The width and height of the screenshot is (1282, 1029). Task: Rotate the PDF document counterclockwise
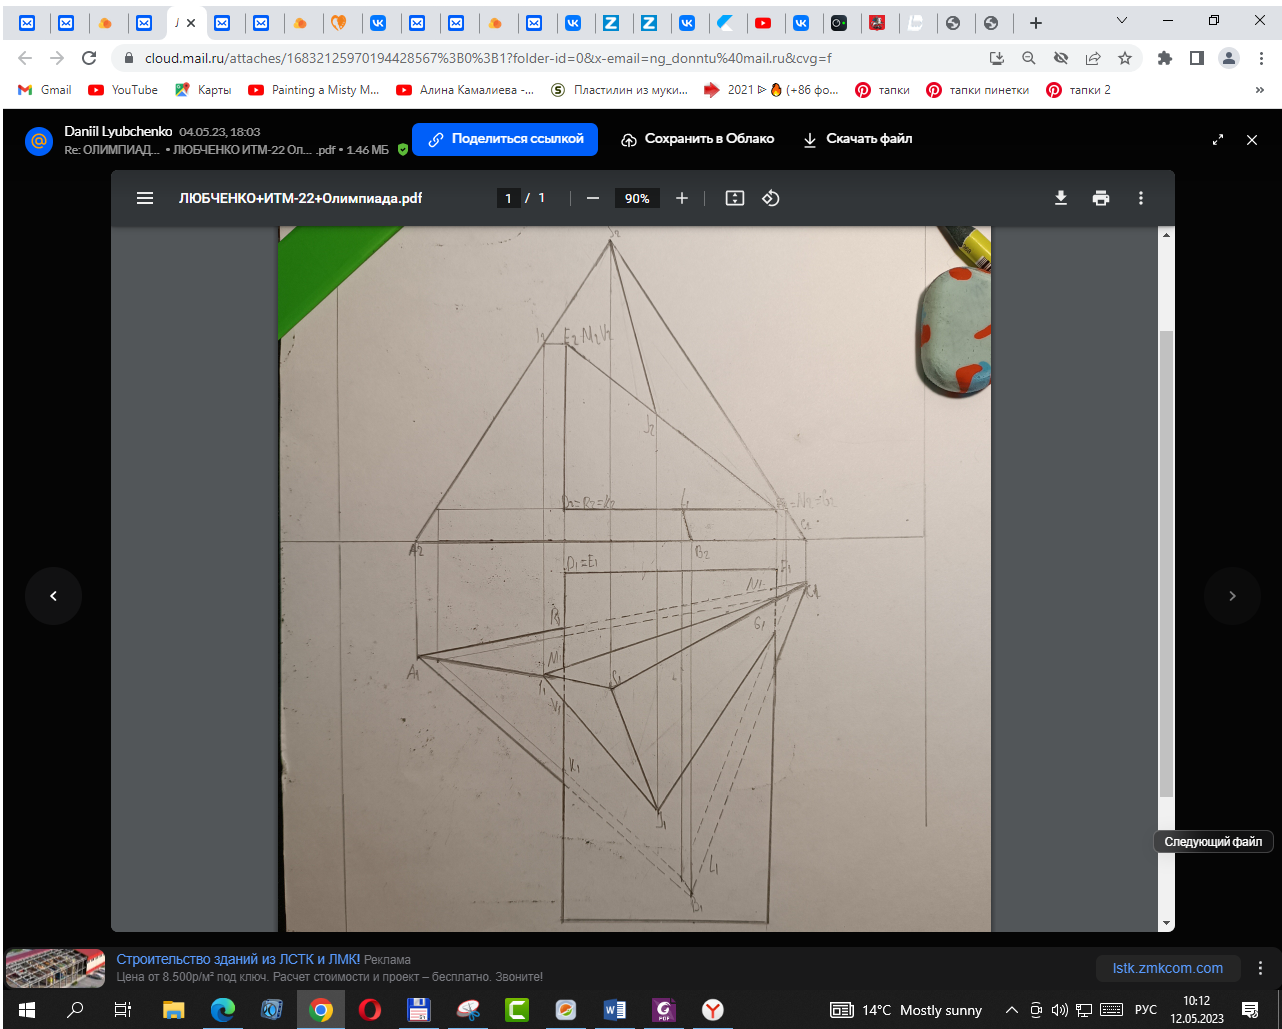[770, 198]
